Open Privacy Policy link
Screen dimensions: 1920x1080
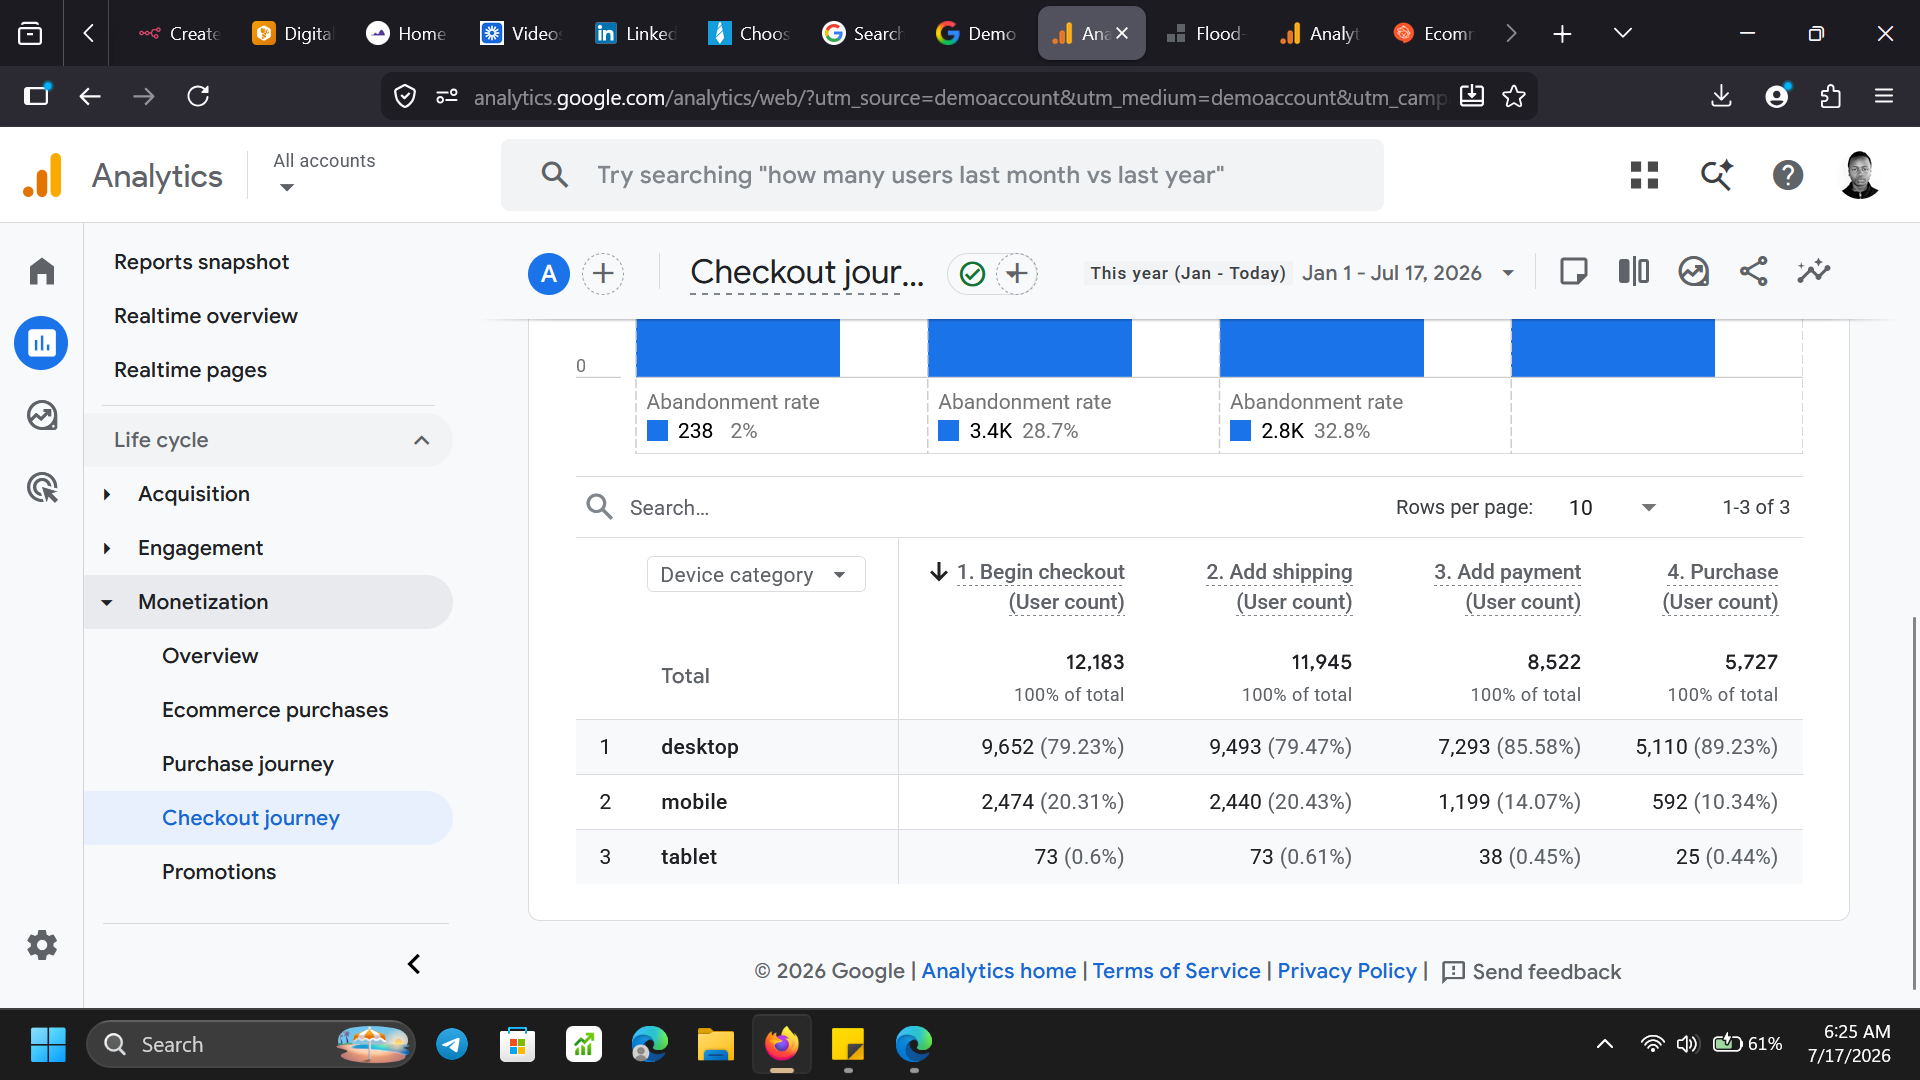[x=1347, y=971]
